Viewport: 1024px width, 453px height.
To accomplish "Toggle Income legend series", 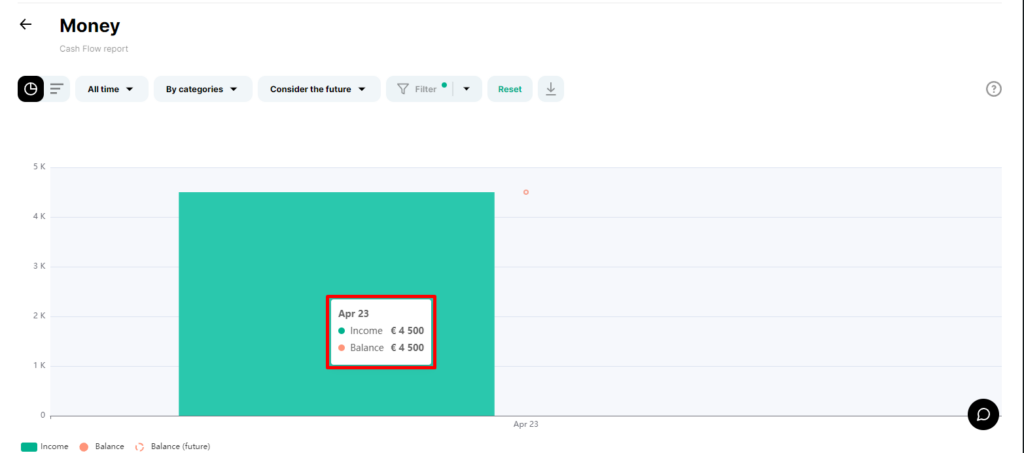I will pyautogui.click(x=44, y=446).
